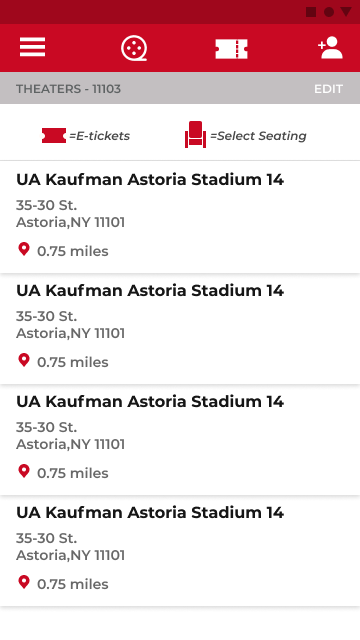Tap the fourth theater's location pin icon

click(24, 582)
